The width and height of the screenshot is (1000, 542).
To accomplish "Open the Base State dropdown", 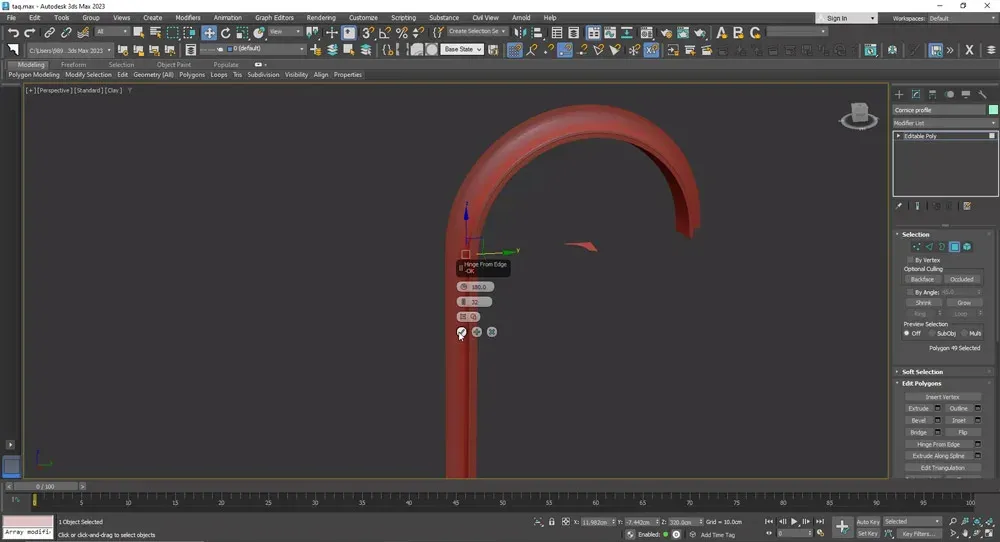I will [x=463, y=49].
